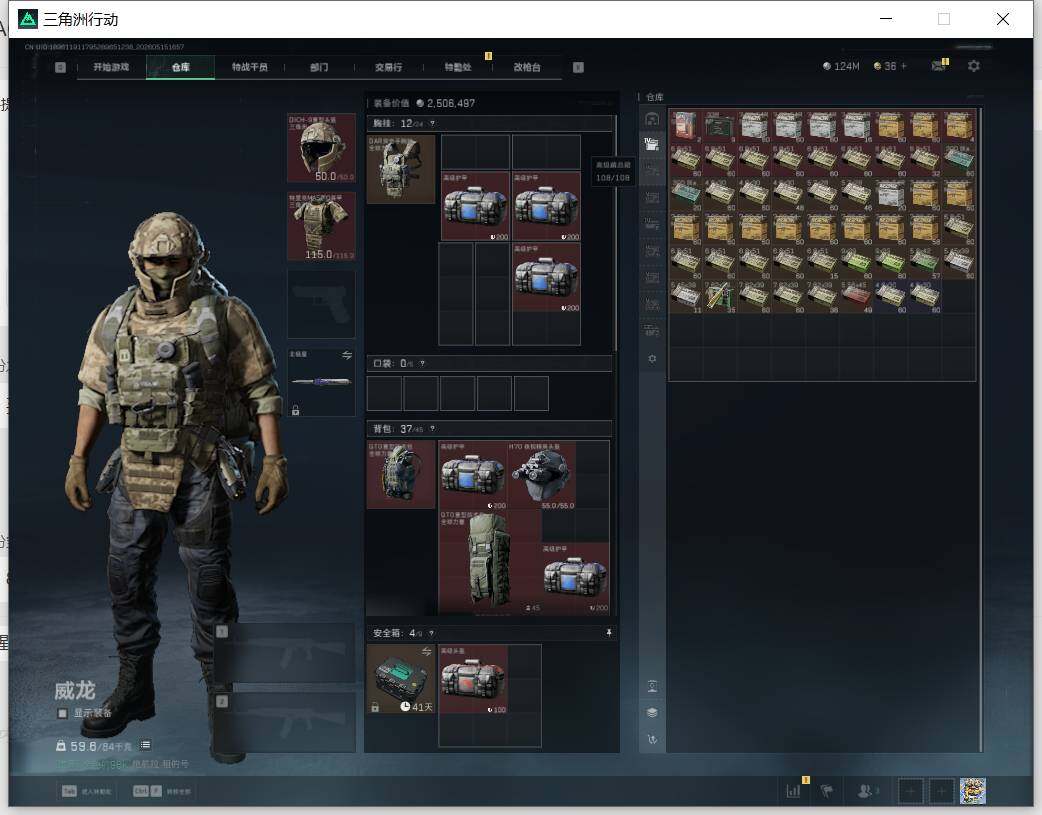Click the warehouse scrollbar
The width and height of the screenshot is (1042, 815).
(981, 429)
